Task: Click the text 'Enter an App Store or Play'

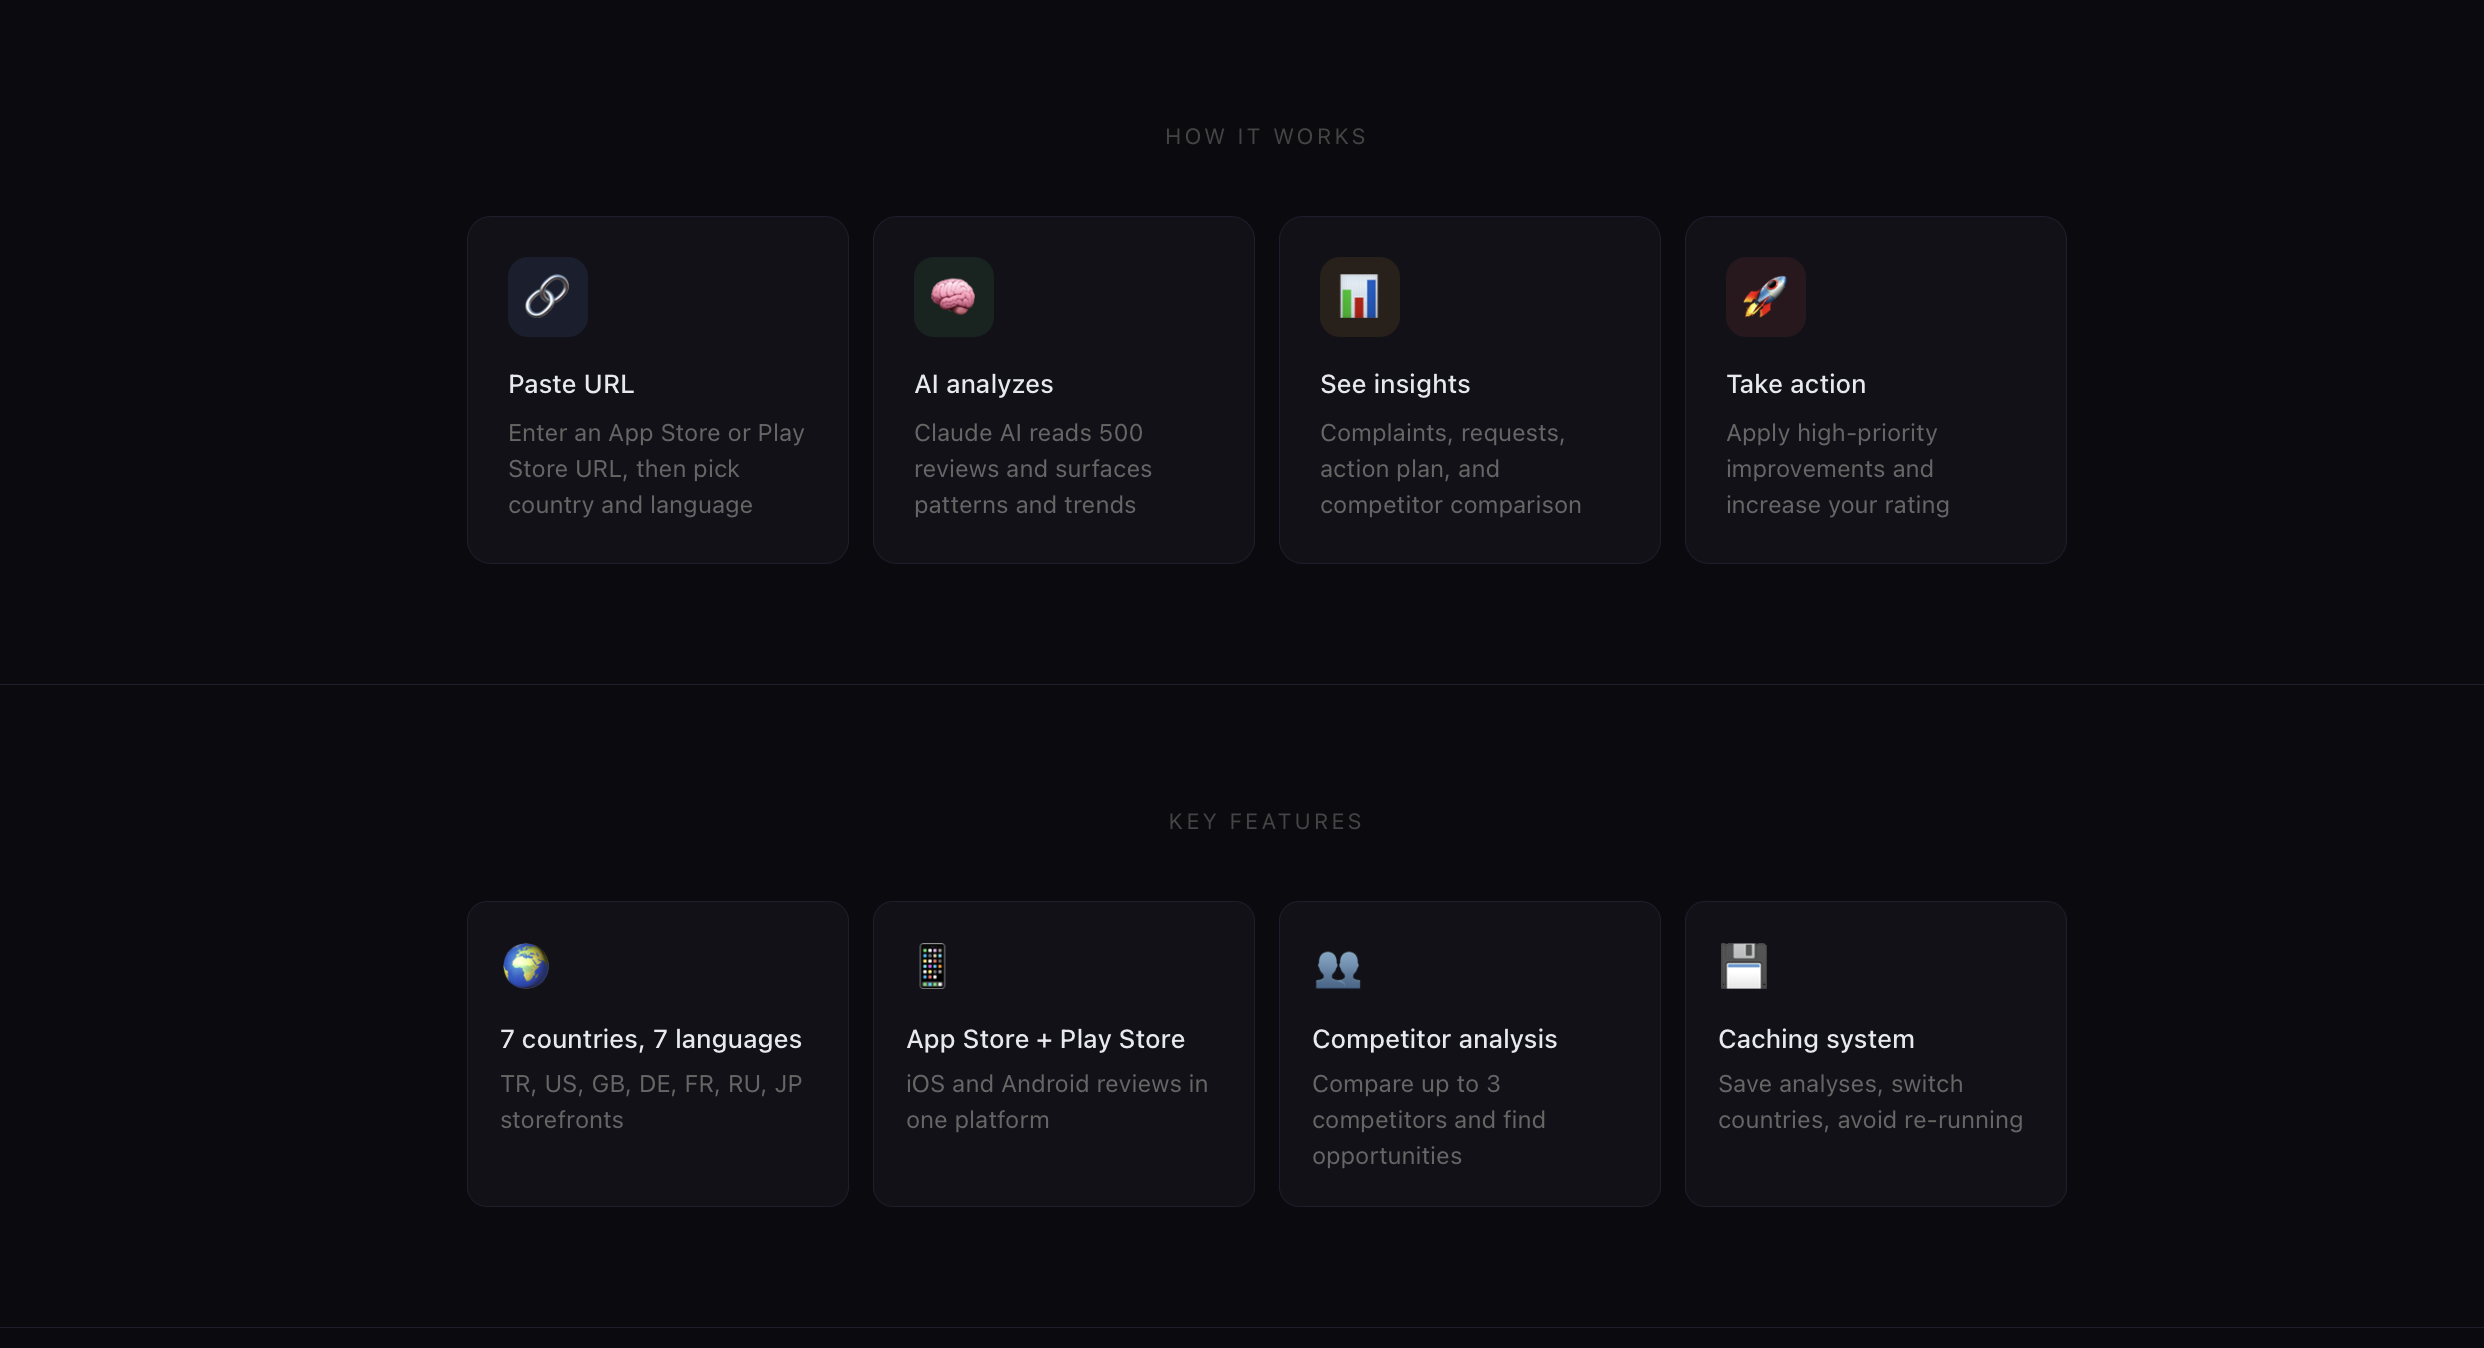Action: pos(656,433)
